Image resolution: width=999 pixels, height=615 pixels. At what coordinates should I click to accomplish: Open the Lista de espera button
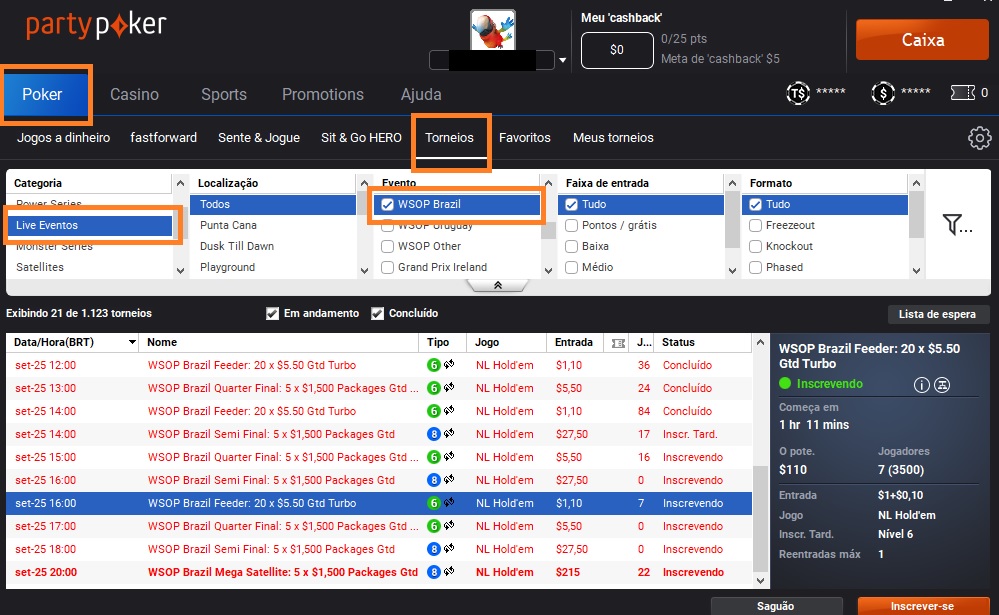point(937,314)
